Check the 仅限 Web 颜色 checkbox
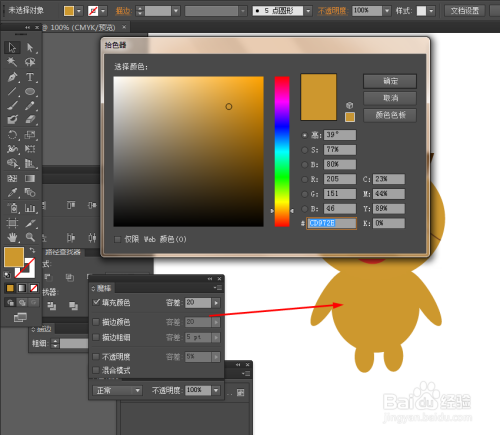The height and width of the screenshot is (435, 500). pos(117,239)
